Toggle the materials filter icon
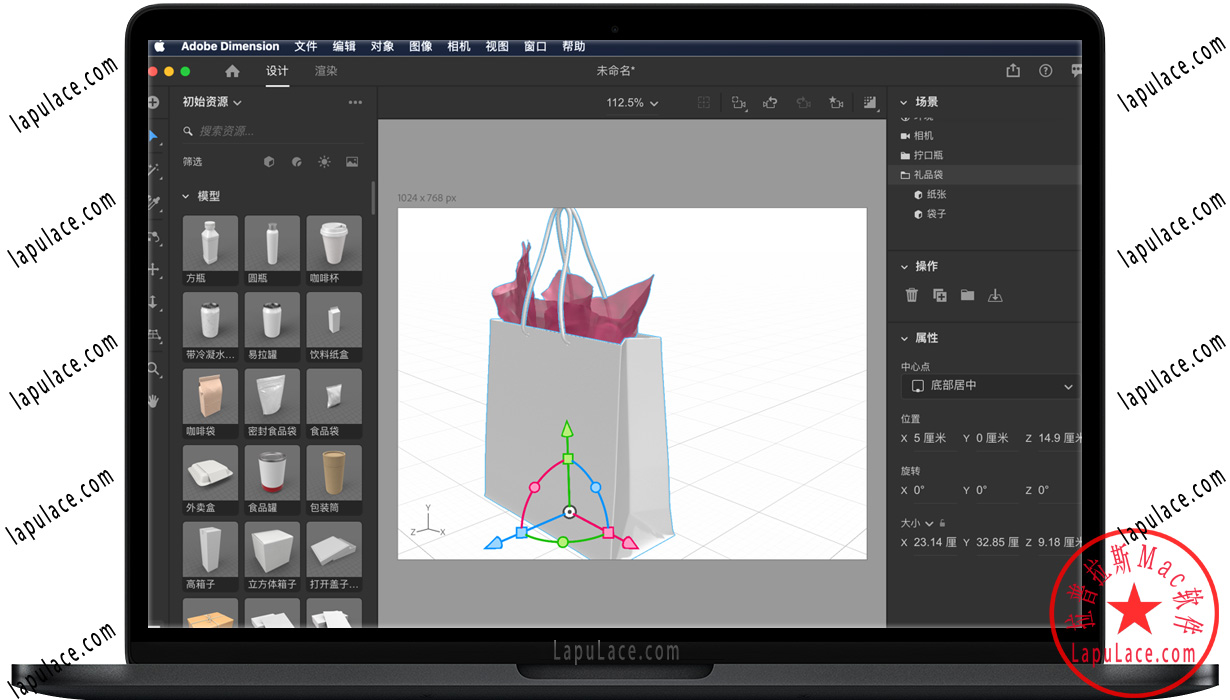The width and height of the screenshot is (1230, 700). (296, 161)
